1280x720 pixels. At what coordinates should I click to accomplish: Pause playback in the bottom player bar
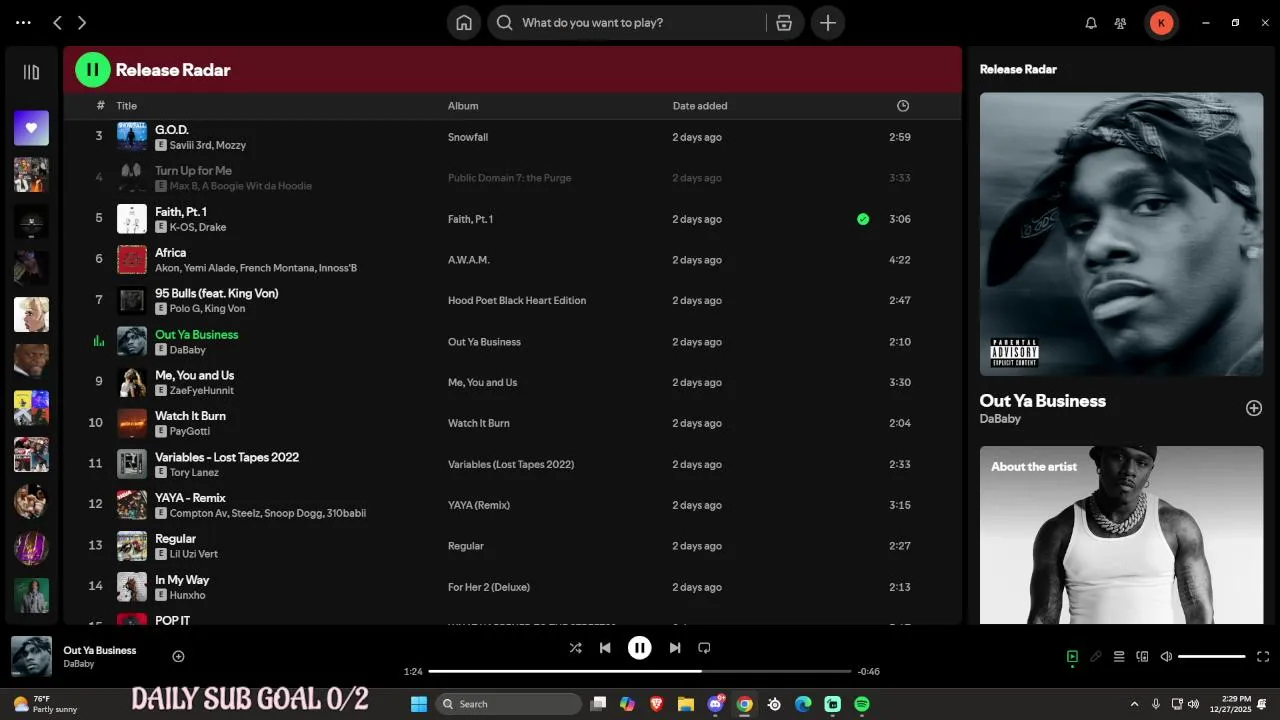click(x=640, y=648)
